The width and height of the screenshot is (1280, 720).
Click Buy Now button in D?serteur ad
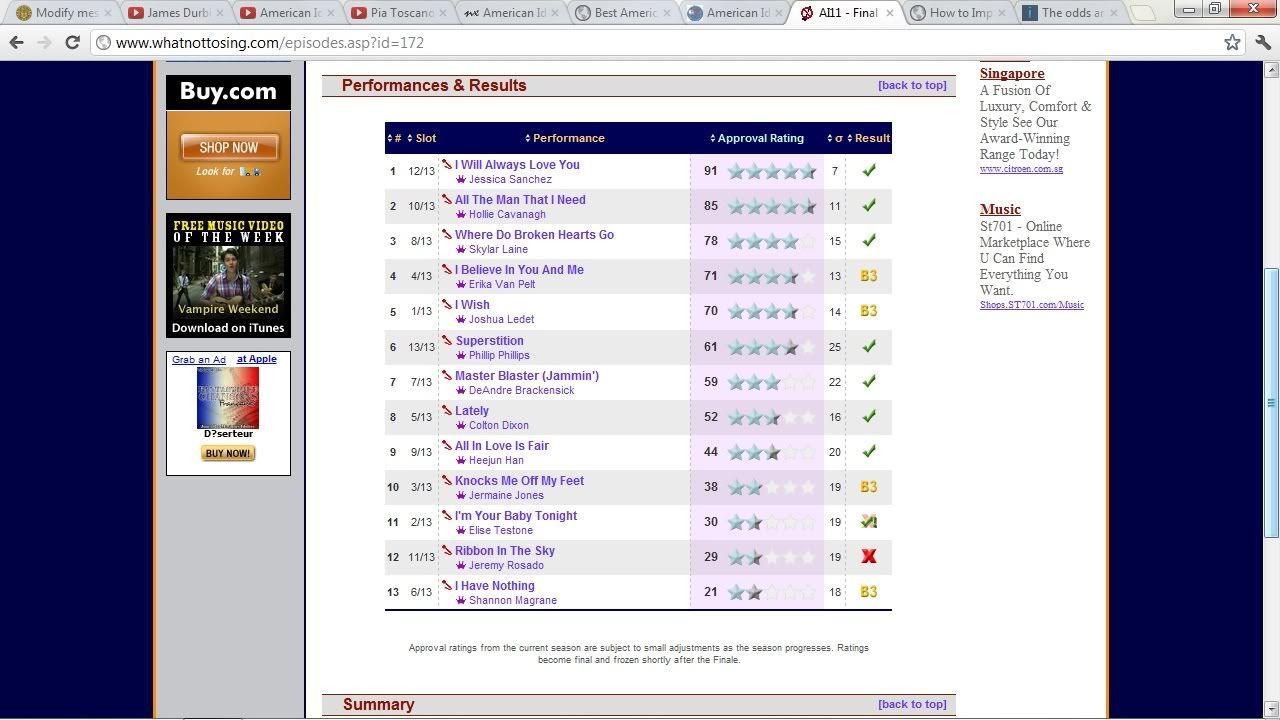click(228, 453)
